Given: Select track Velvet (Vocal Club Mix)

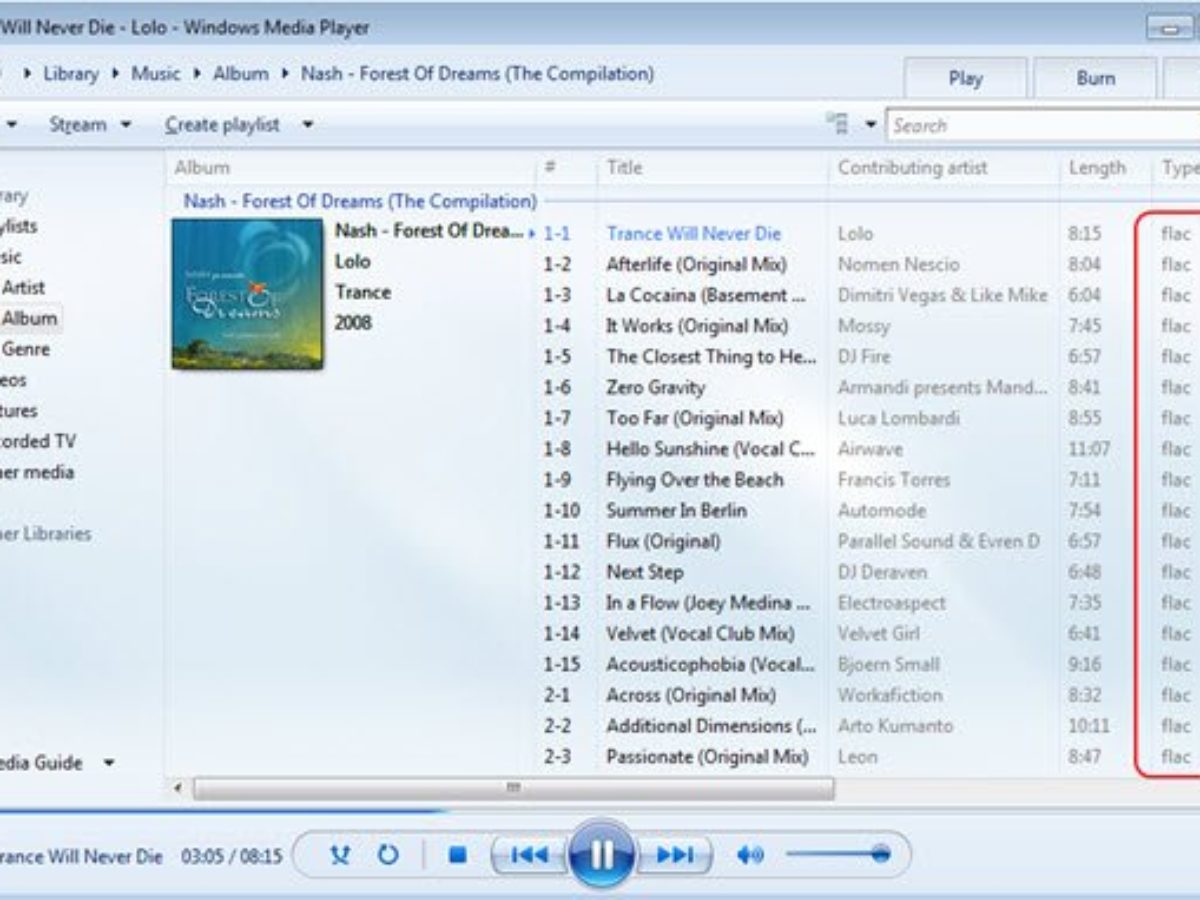Looking at the screenshot, I should (x=700, y=633).
